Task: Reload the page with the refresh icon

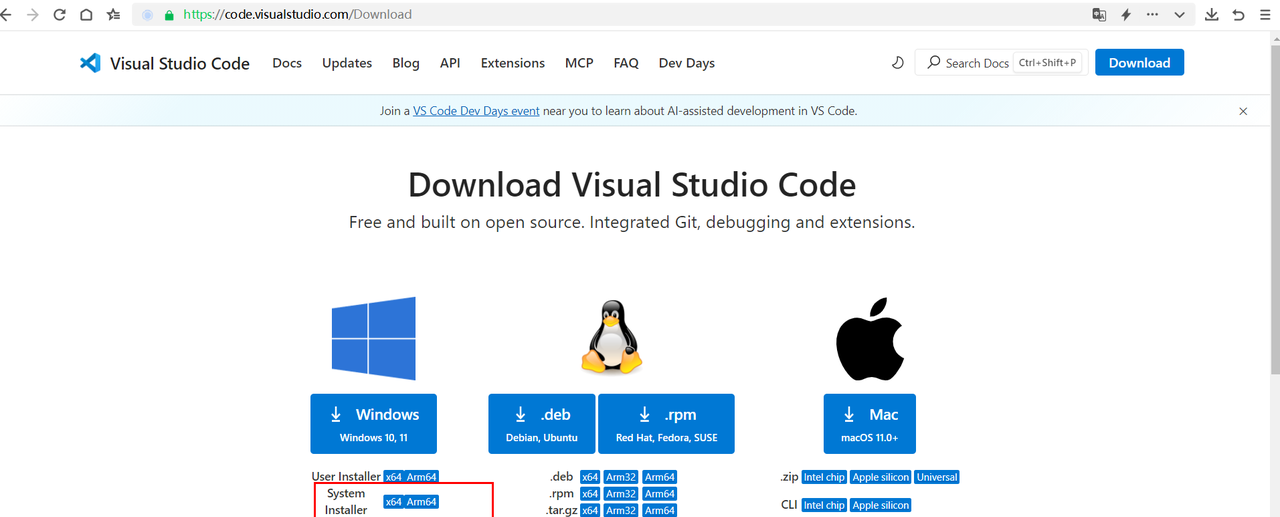Action: [x=60, y=15]
